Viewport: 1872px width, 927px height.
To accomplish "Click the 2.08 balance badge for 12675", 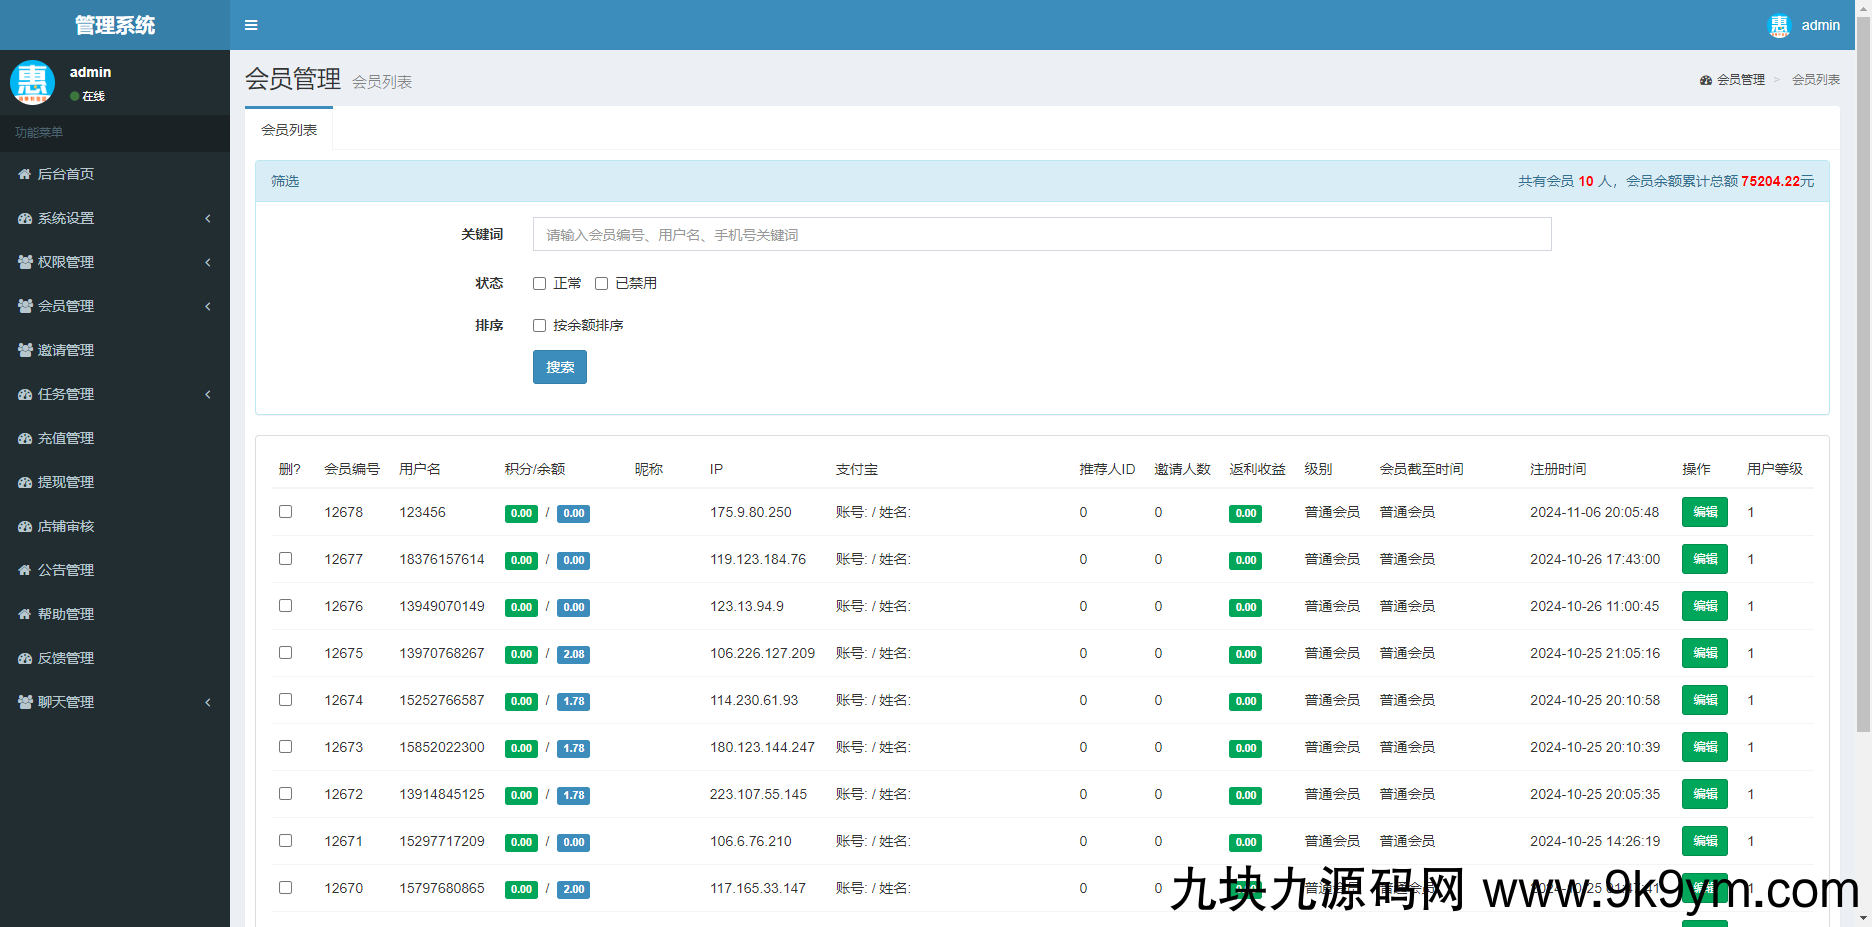I will click(573, 654).
